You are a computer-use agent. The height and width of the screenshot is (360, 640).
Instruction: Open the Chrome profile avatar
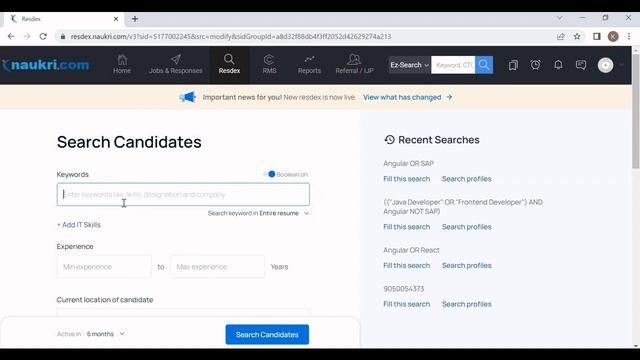pyautogui.click(x=613, y=36)
